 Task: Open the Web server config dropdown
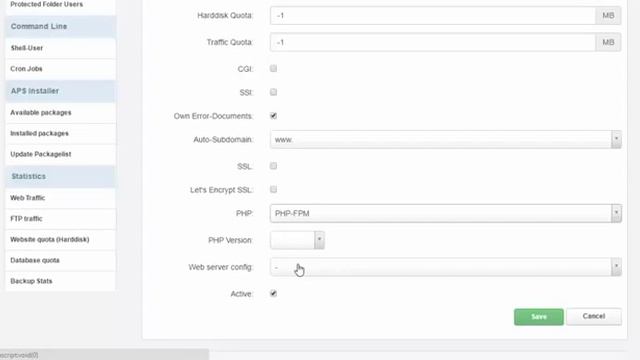click(x=446, y=267)
